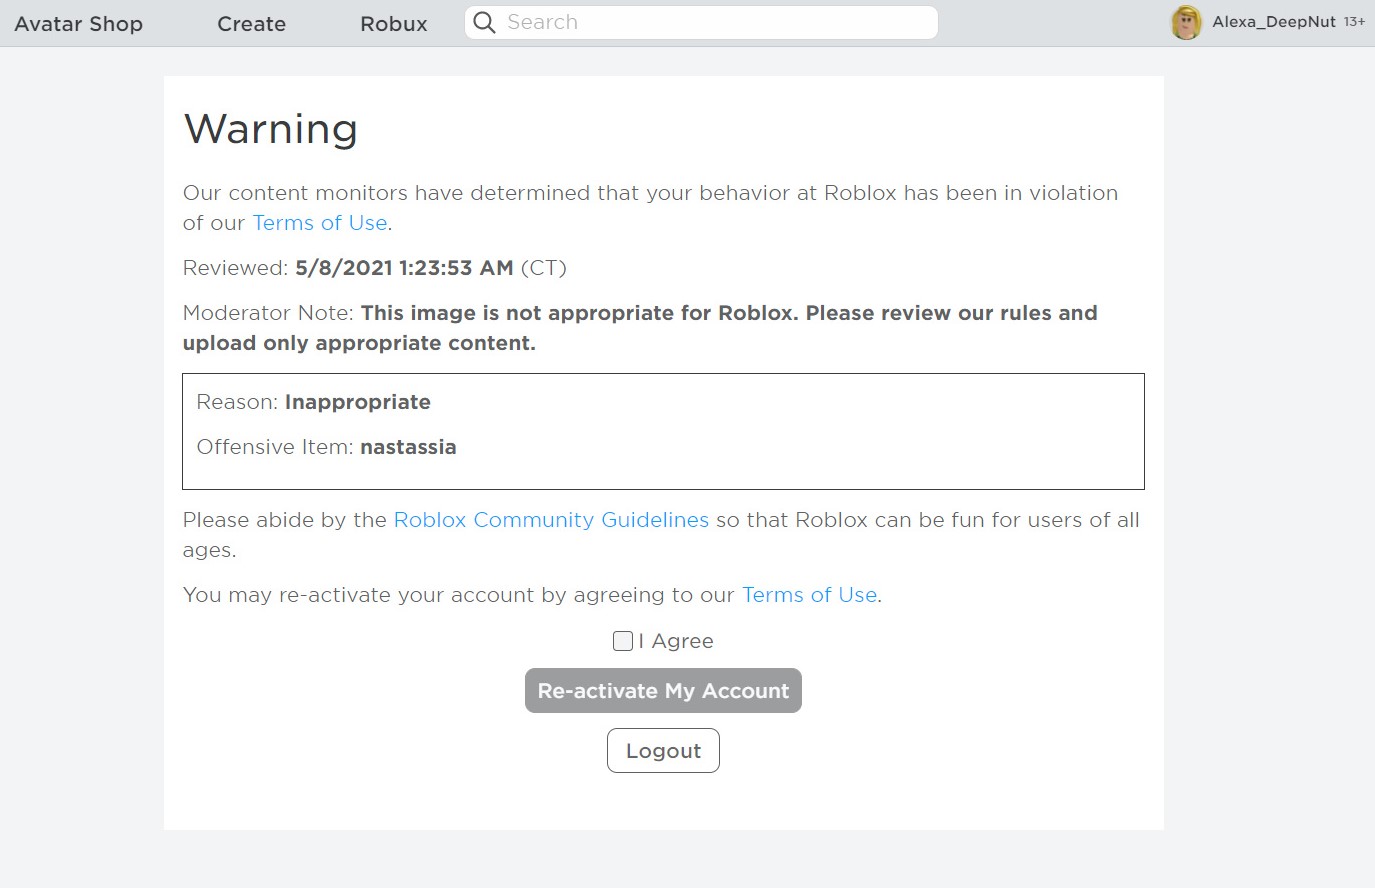Screen dimensions: 1375x888
Task: Click the review date 5/8/2021 1:23:53 AM
Action: (404, 268)
